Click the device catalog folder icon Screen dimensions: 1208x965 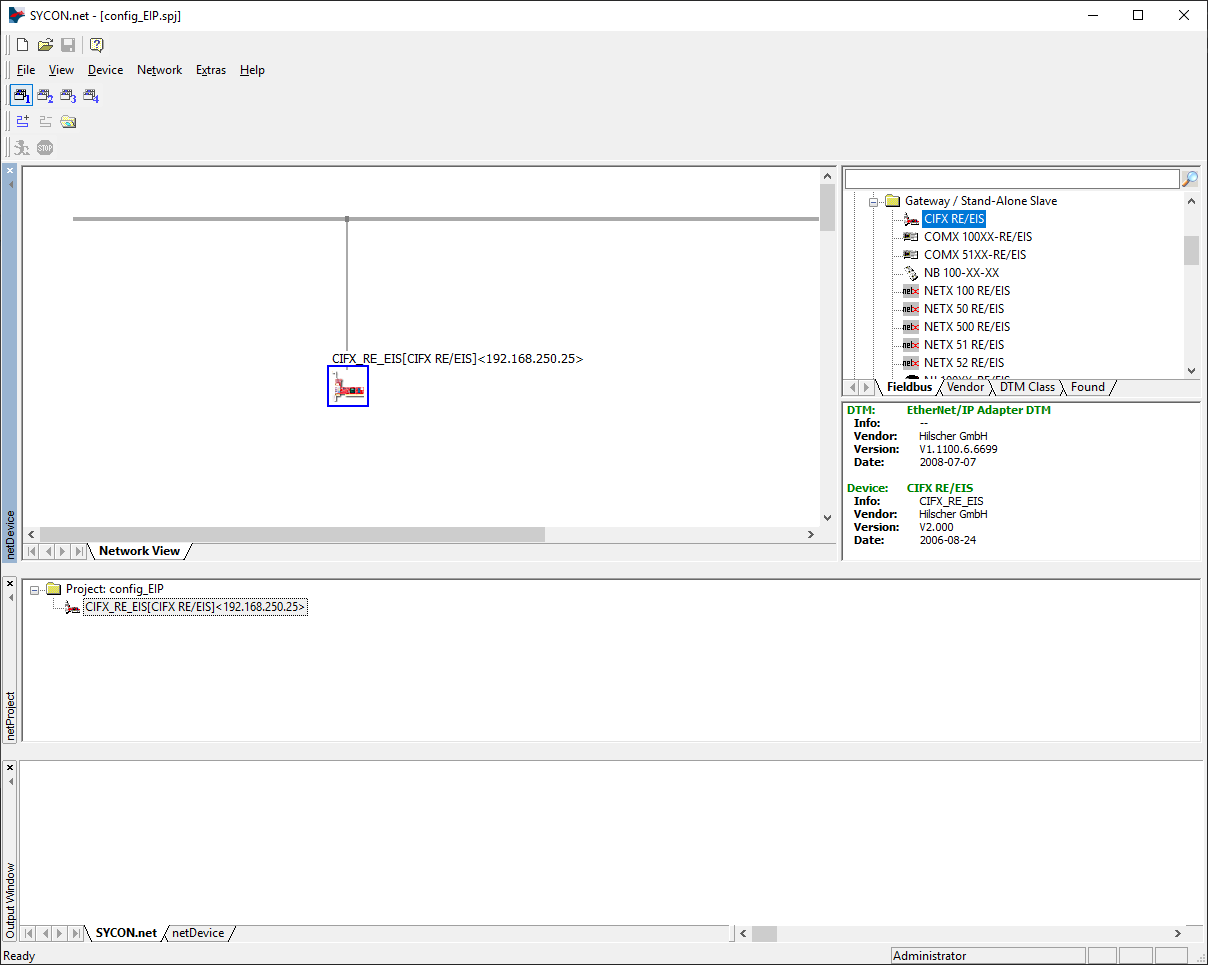(x=68, y=122)
